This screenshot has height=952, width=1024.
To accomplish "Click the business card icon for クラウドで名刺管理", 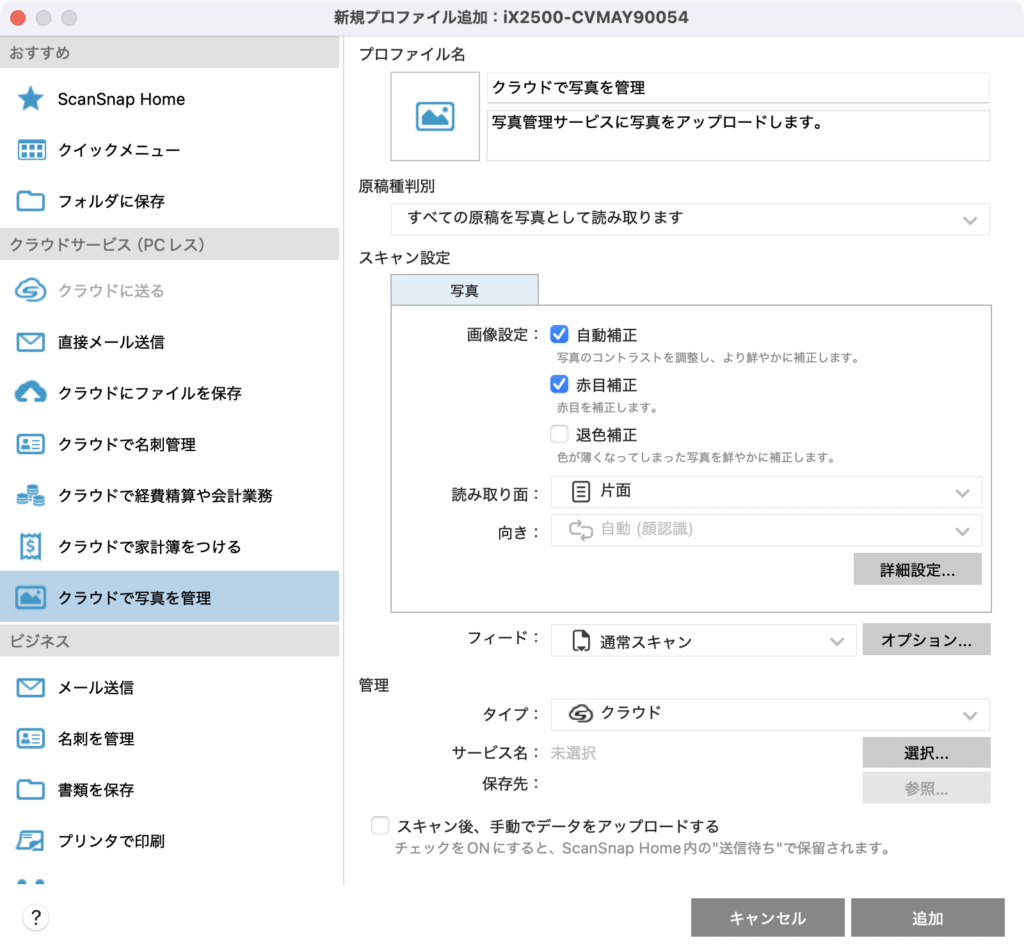I will click(31, 444).
